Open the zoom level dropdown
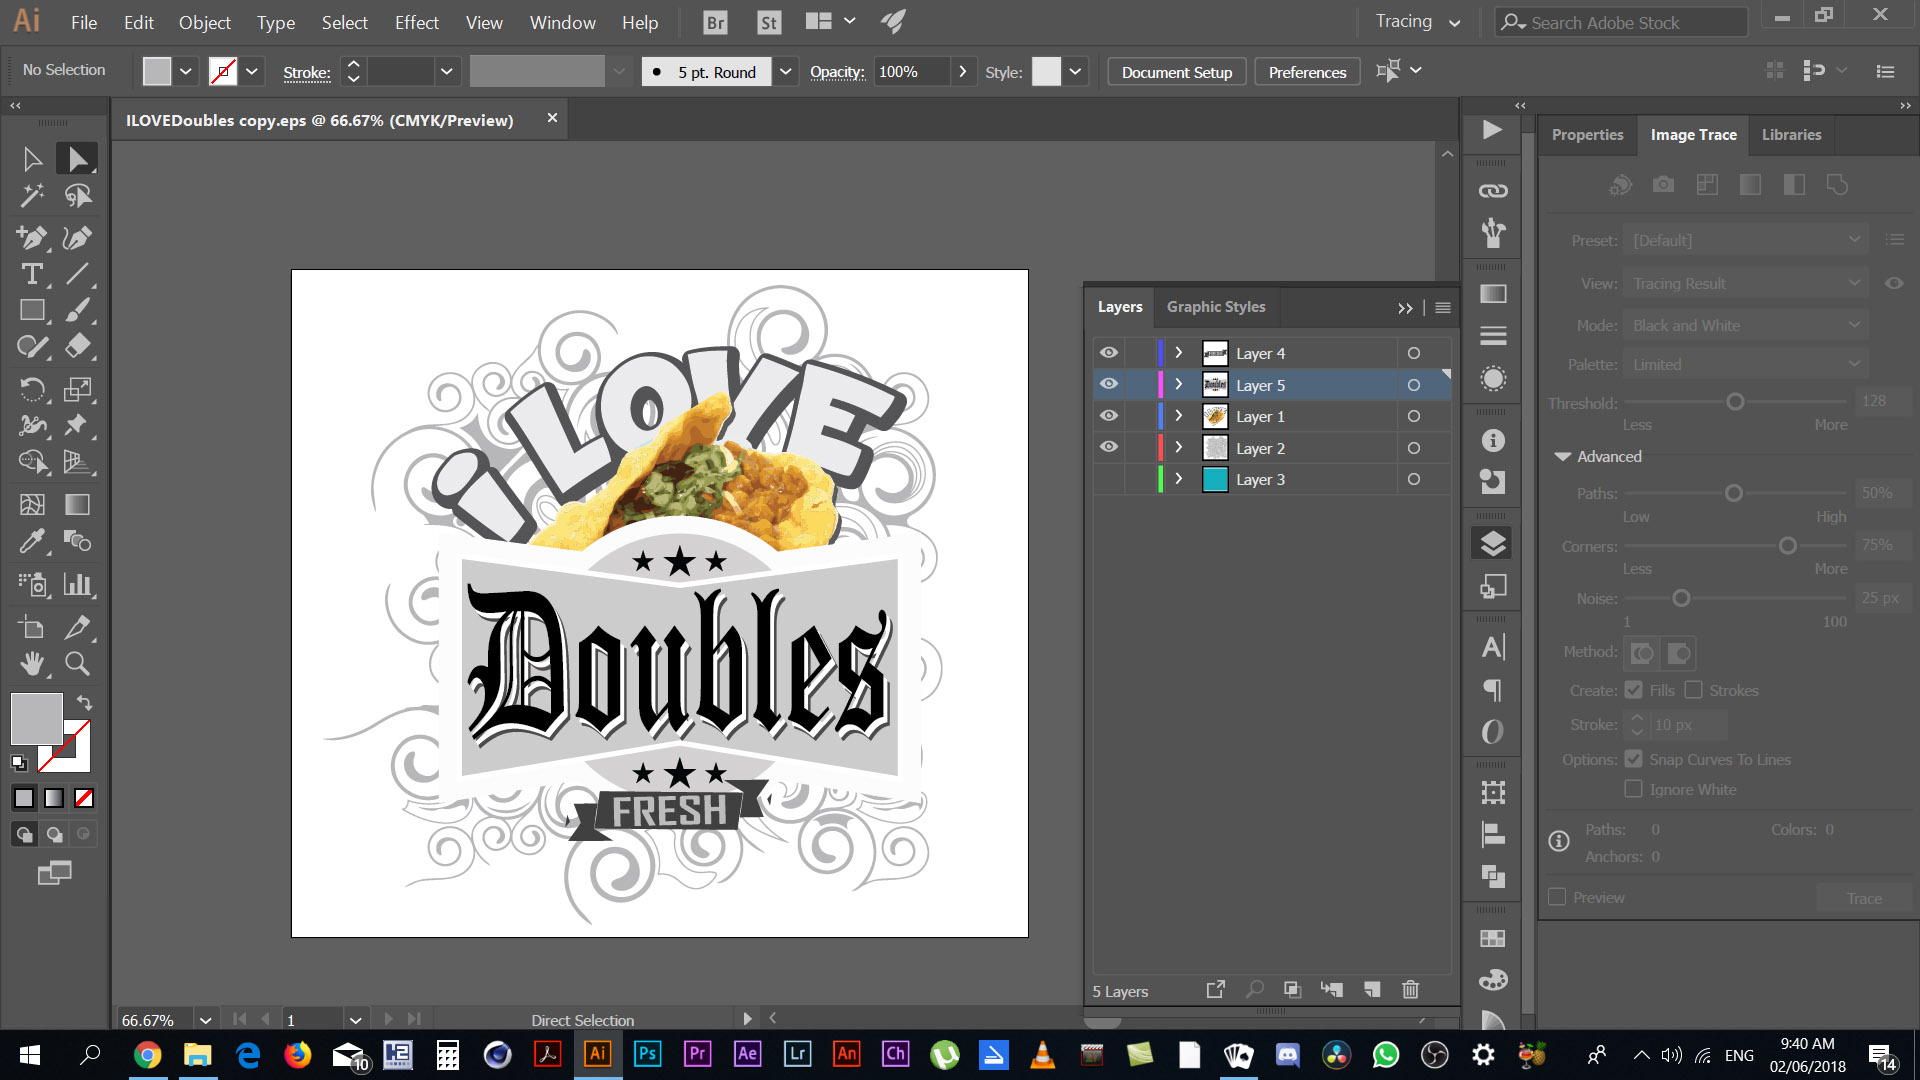This screenshot has width=1920, height=1080. tap(205, 1020)
